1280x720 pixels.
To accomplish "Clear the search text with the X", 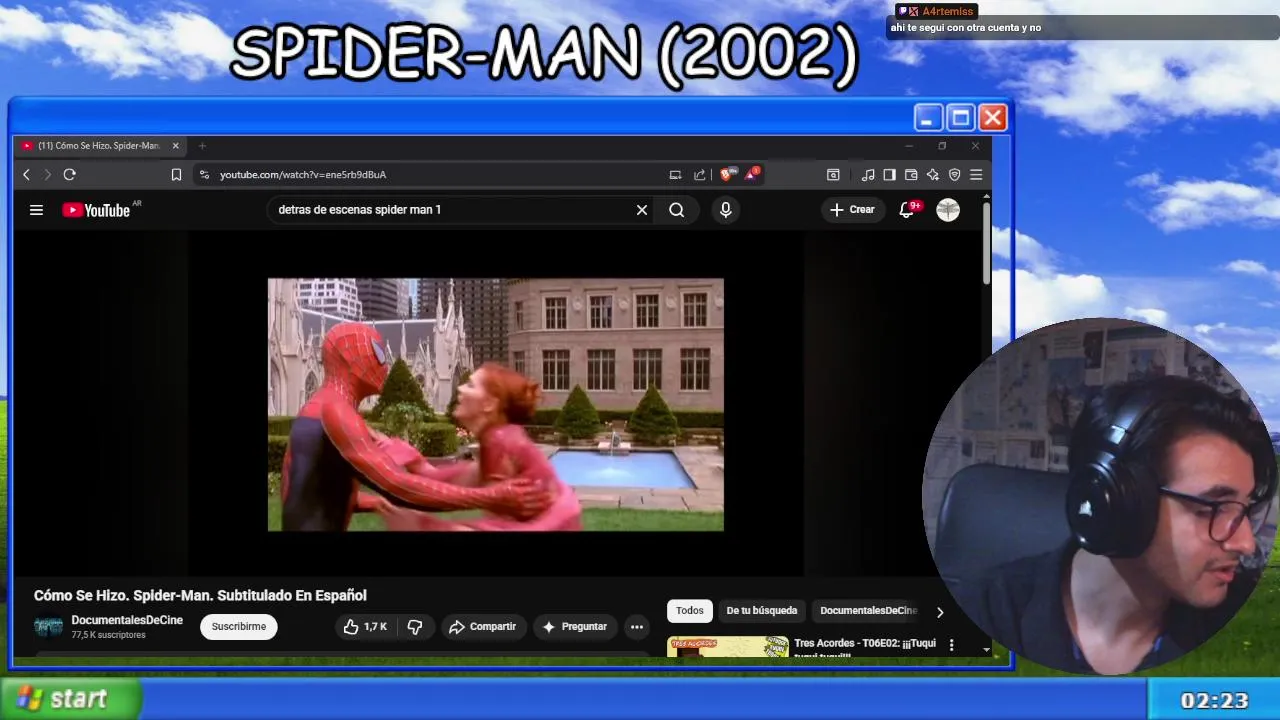I will (x=642, y=210).
